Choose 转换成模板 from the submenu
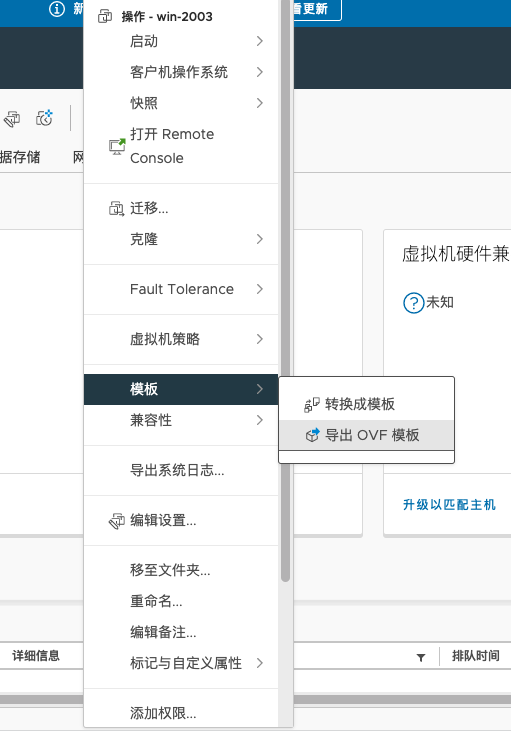 pos(366,404)
